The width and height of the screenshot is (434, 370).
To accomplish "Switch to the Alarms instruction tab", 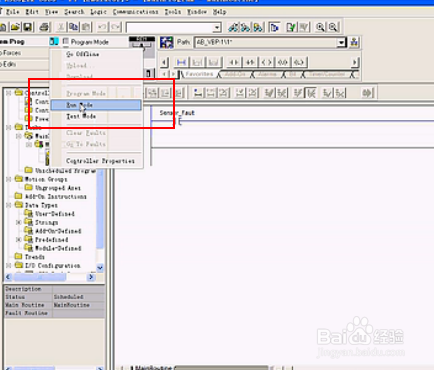I will click(x=267, y=74).
